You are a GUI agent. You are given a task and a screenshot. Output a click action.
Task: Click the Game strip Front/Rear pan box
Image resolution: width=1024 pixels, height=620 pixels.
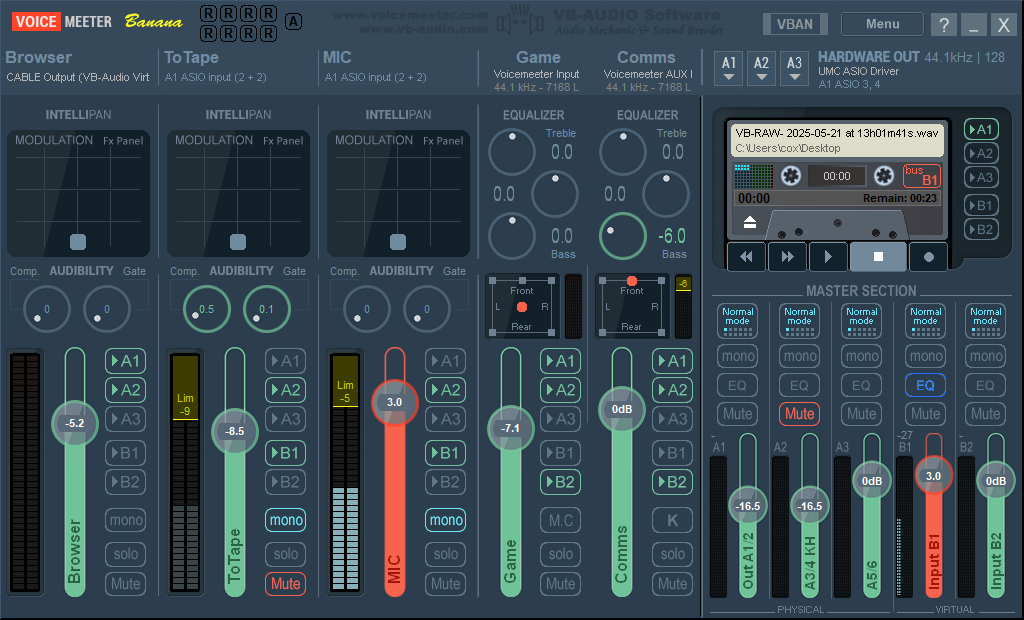click(x=522, y=306)
